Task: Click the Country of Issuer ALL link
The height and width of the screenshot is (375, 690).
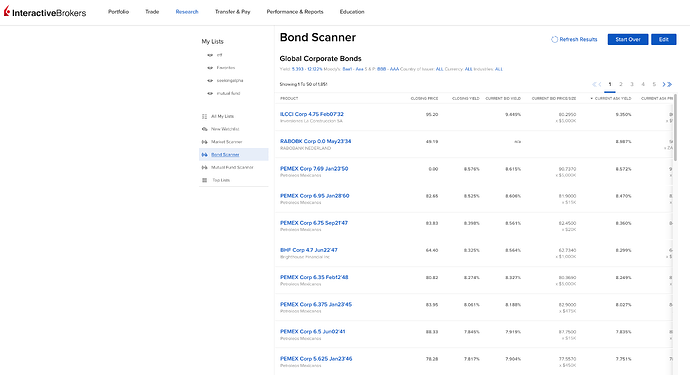Action: point(439,69)
